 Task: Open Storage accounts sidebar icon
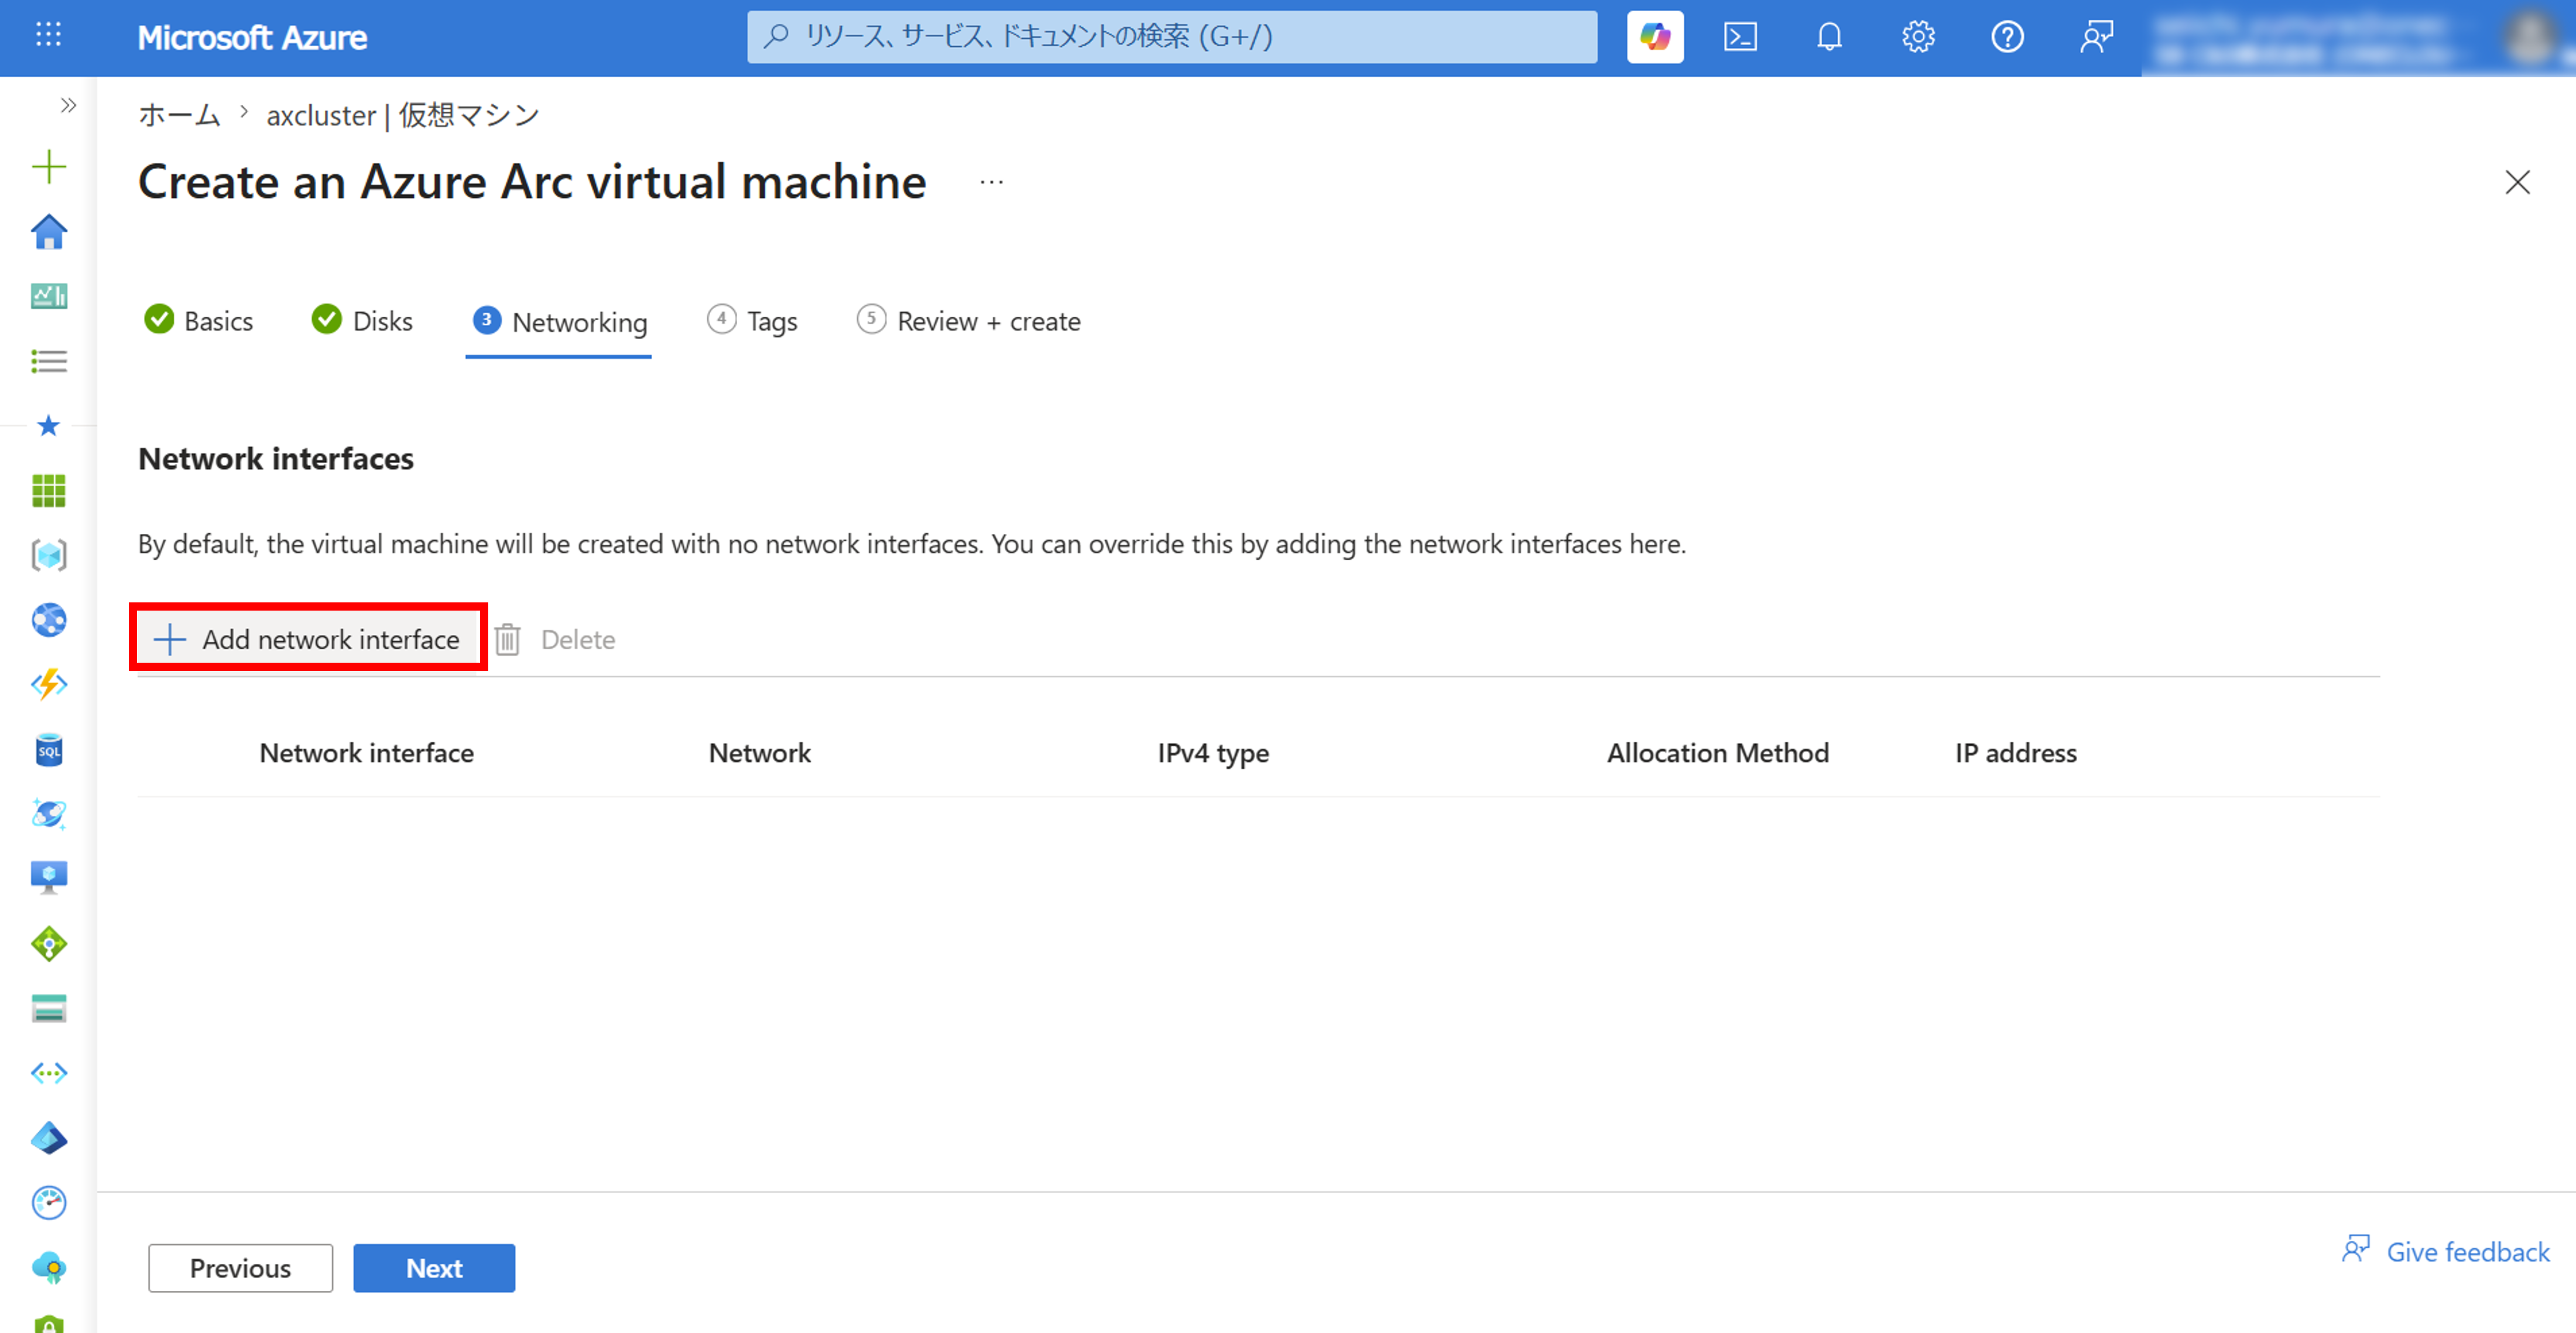(48, 1009)
